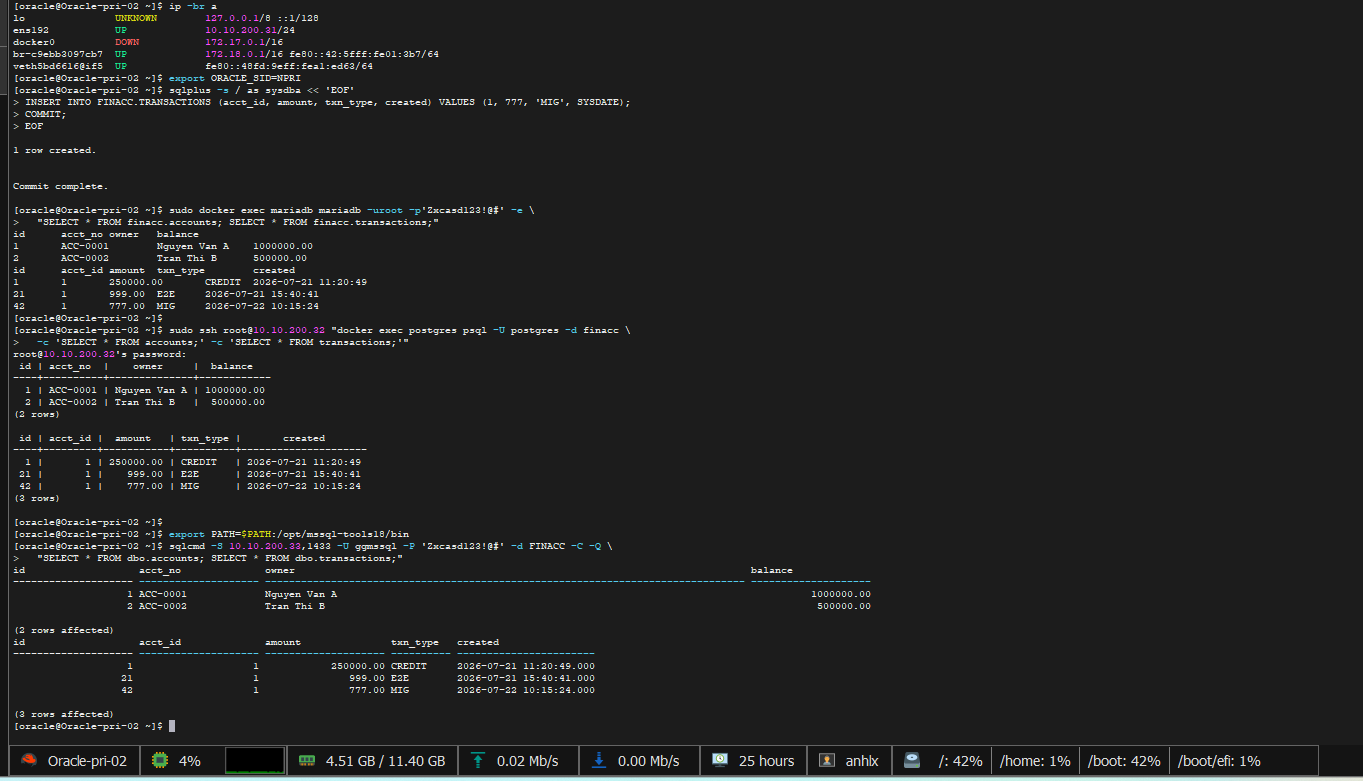Click the /home: 1% disk usage entry
The image size is (1363, 781).
[1035, 761]
